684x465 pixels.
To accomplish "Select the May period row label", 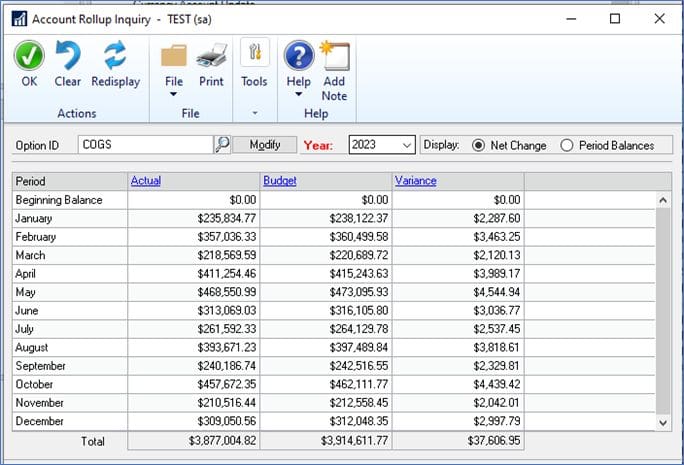I will click(x=25, y=292).
